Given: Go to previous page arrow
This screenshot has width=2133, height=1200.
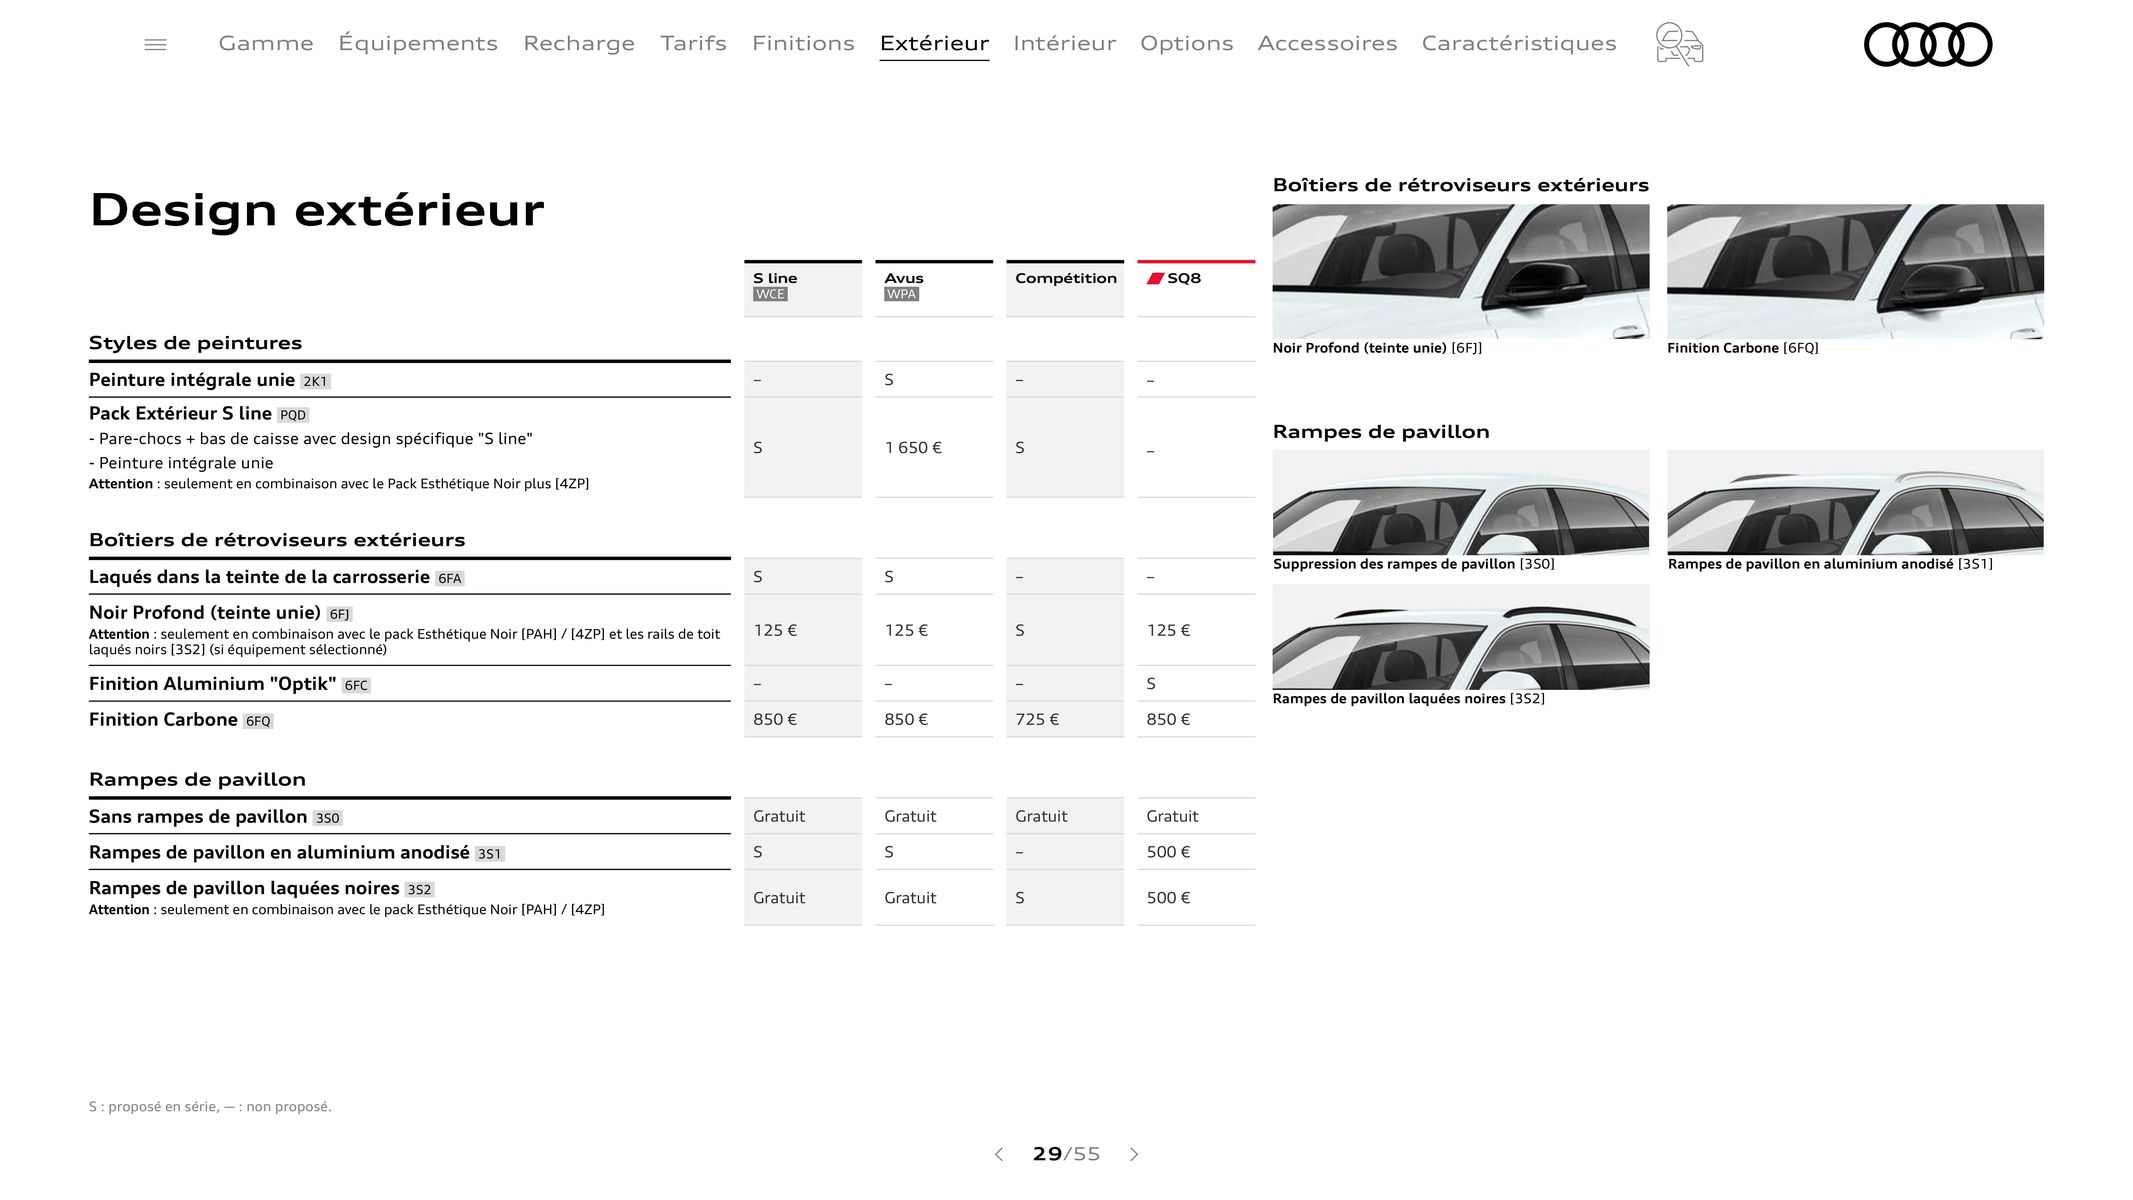Looking at the screenshot, I should (x=999, y=1154).
